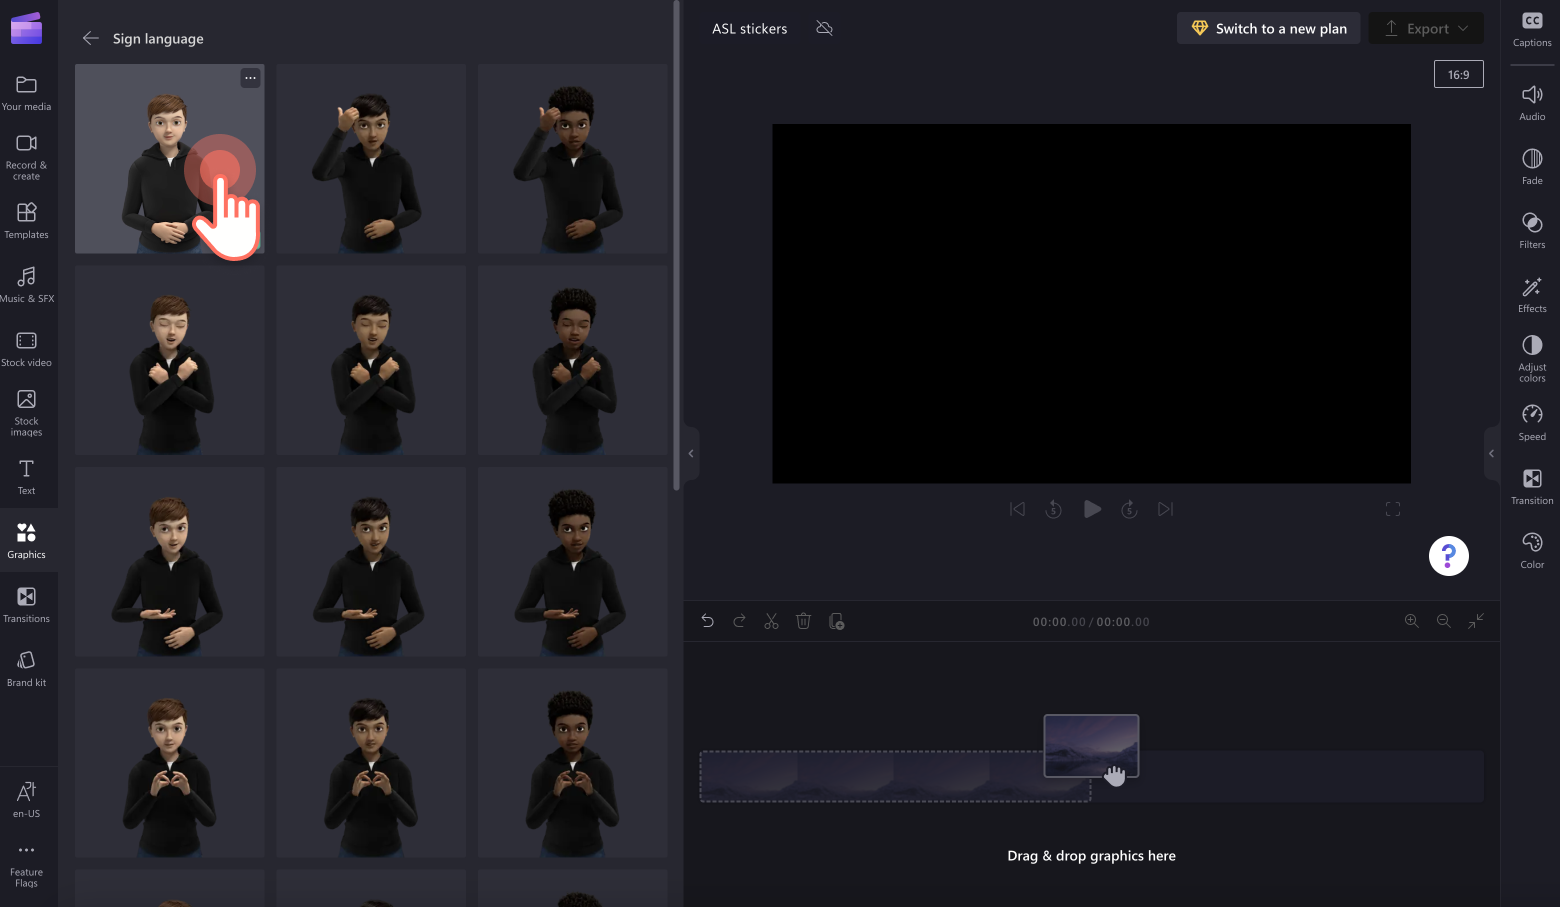This screenshot has width=1560, height=907.
Task: Open Stock video library
Action: (x=27, y=349)
